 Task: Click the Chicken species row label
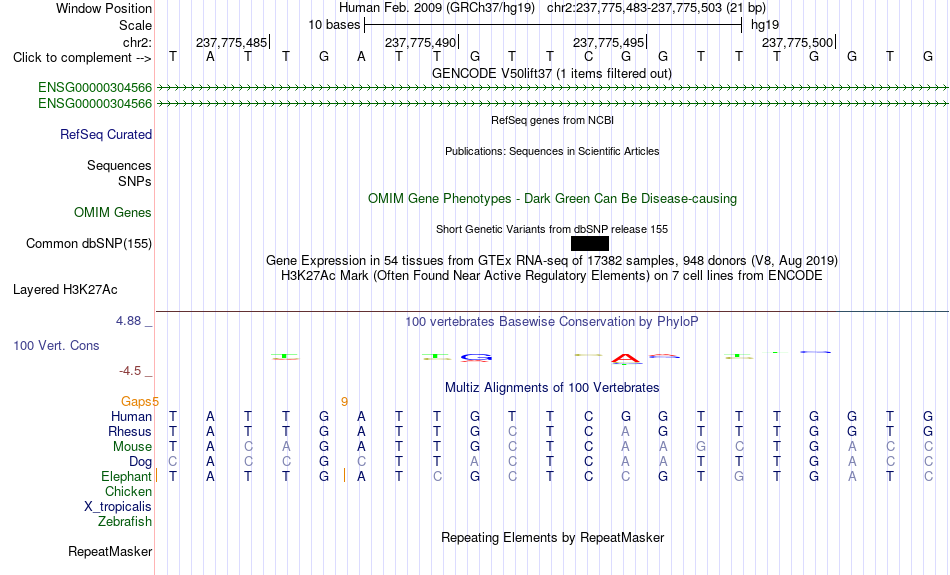coord(128,491)
